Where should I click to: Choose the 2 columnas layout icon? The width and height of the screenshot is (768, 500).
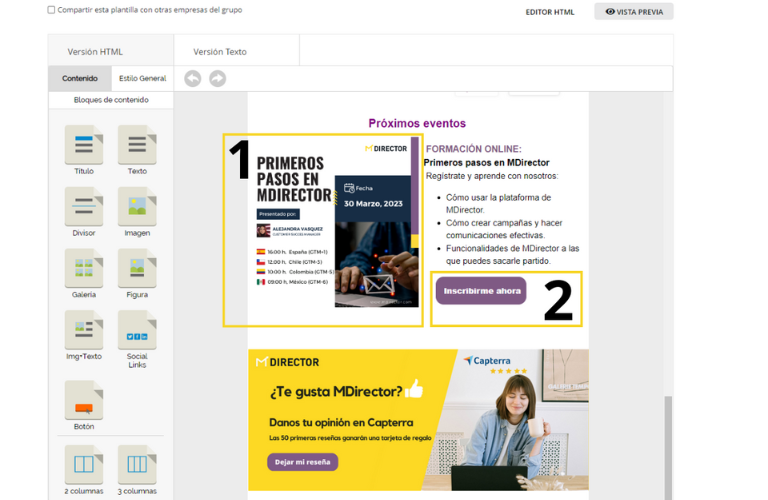point(84,464)
